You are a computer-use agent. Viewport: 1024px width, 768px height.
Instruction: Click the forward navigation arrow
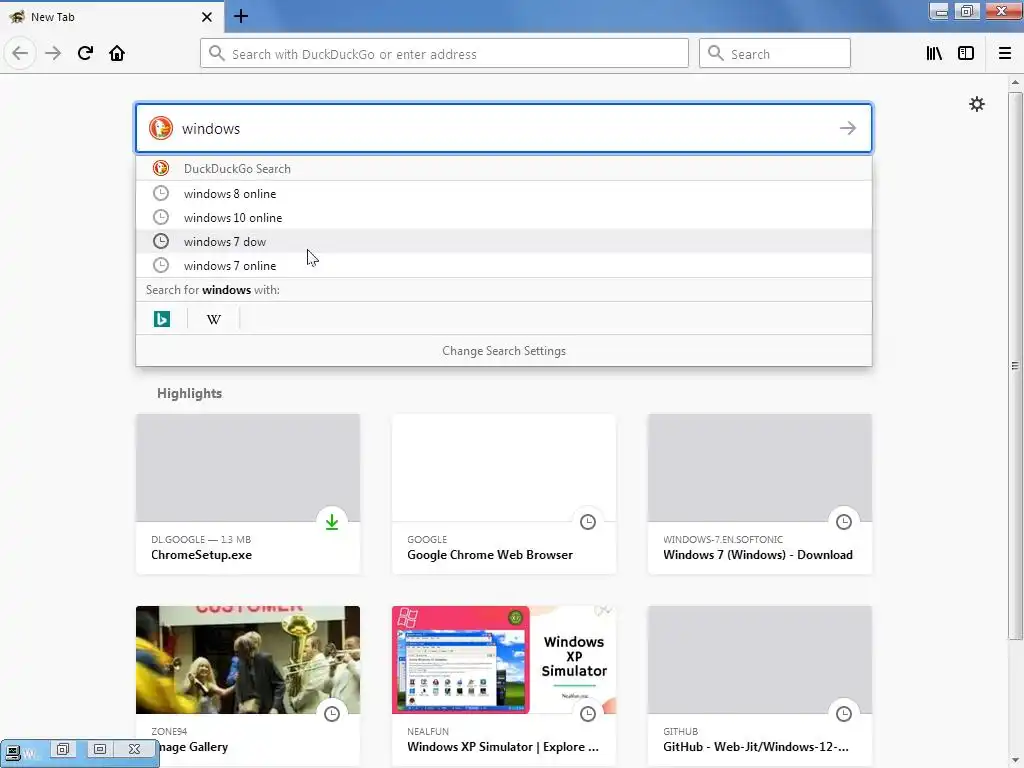[53, 53]
